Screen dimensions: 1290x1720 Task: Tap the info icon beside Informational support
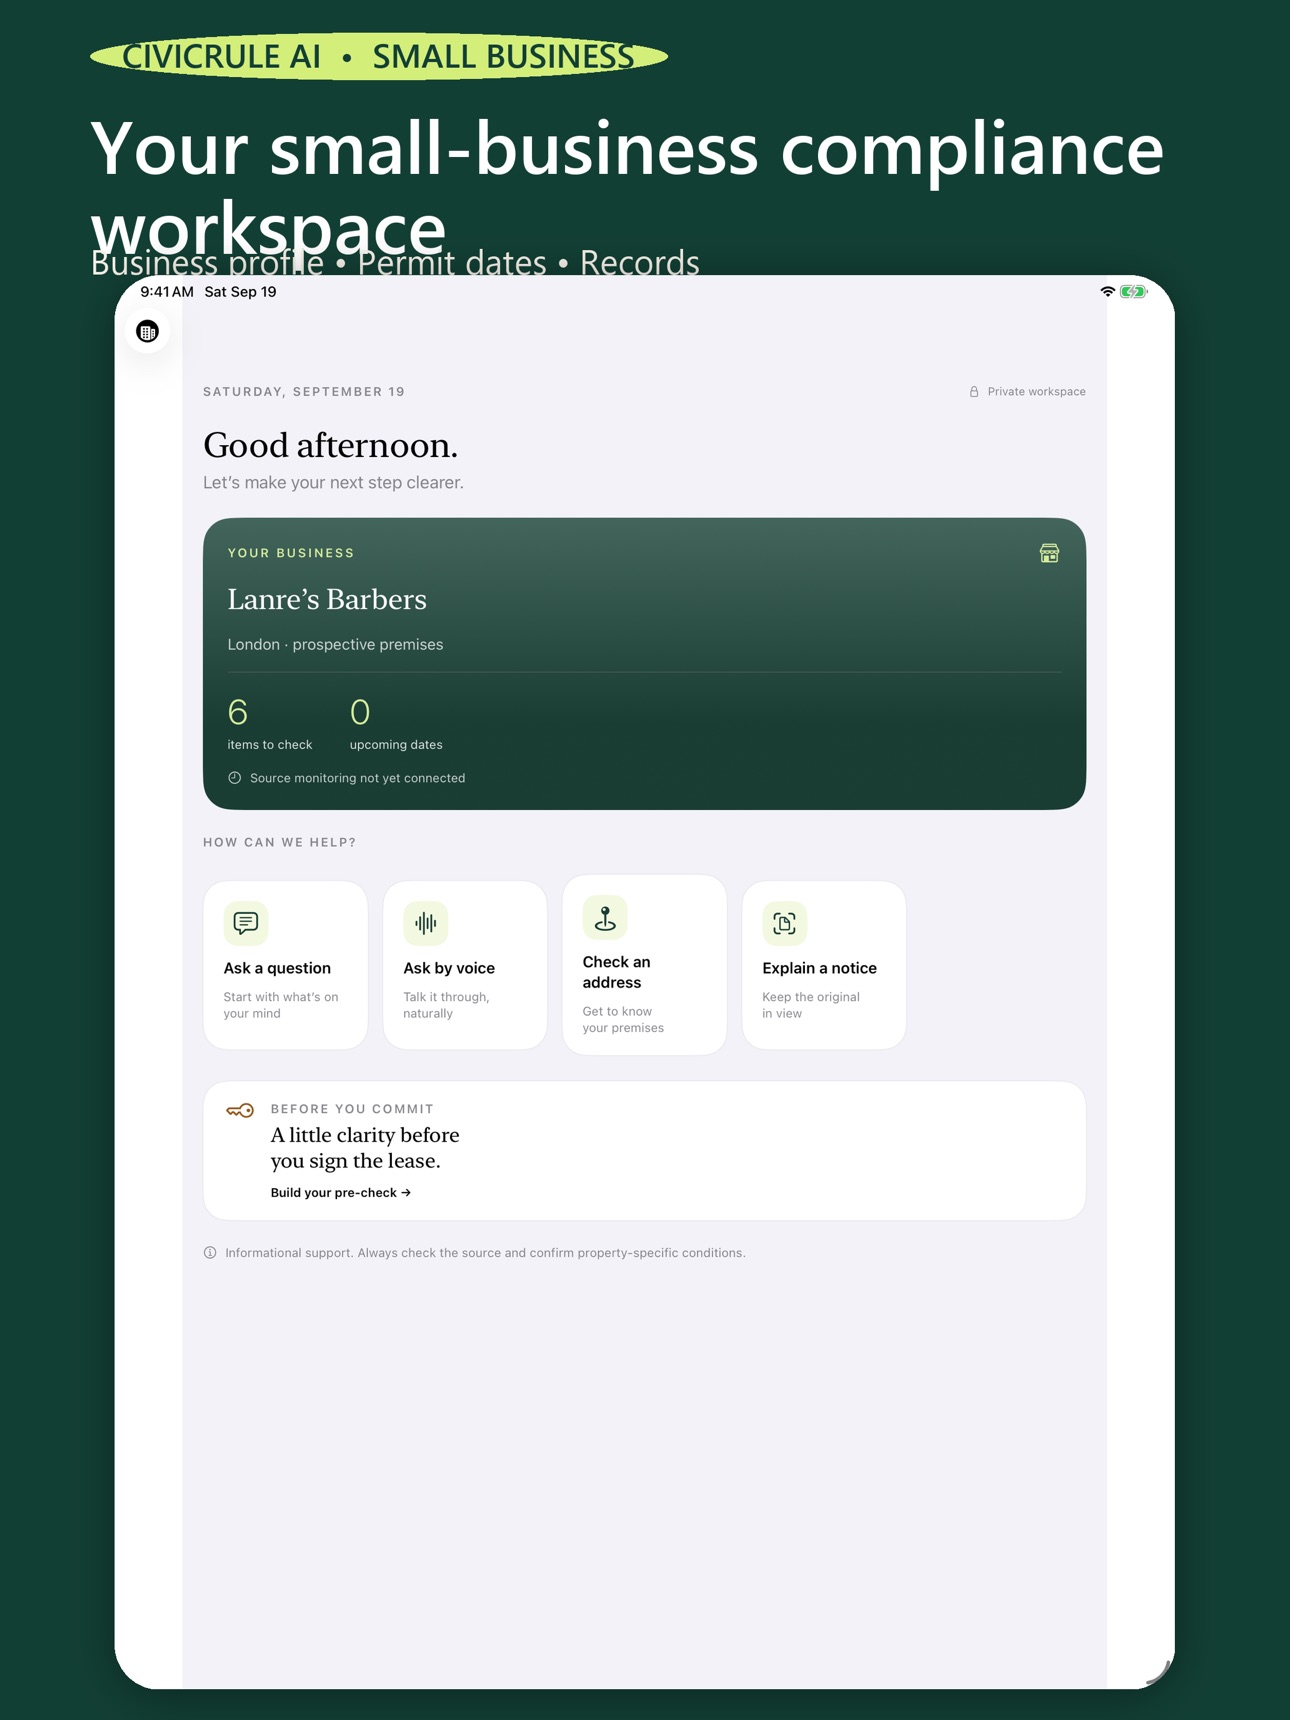point(210,1253)
